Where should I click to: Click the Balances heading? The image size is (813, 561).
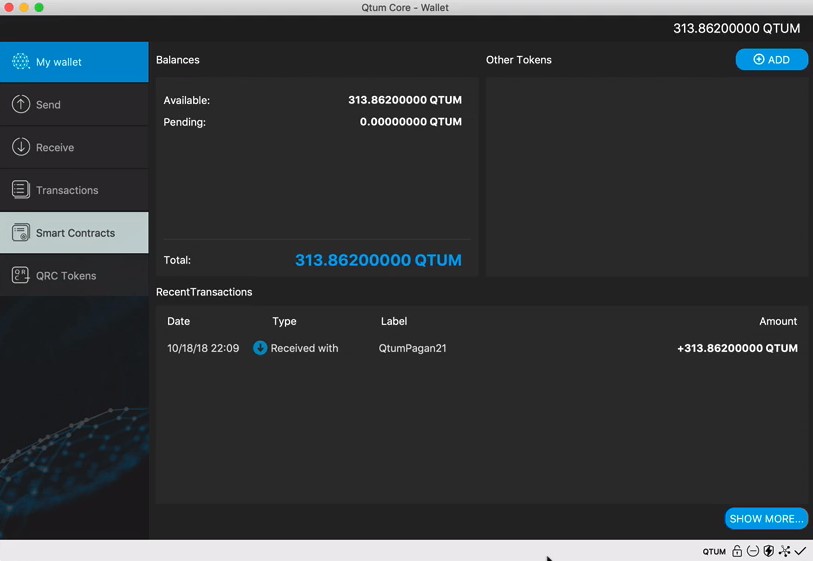tap(178, 60)
